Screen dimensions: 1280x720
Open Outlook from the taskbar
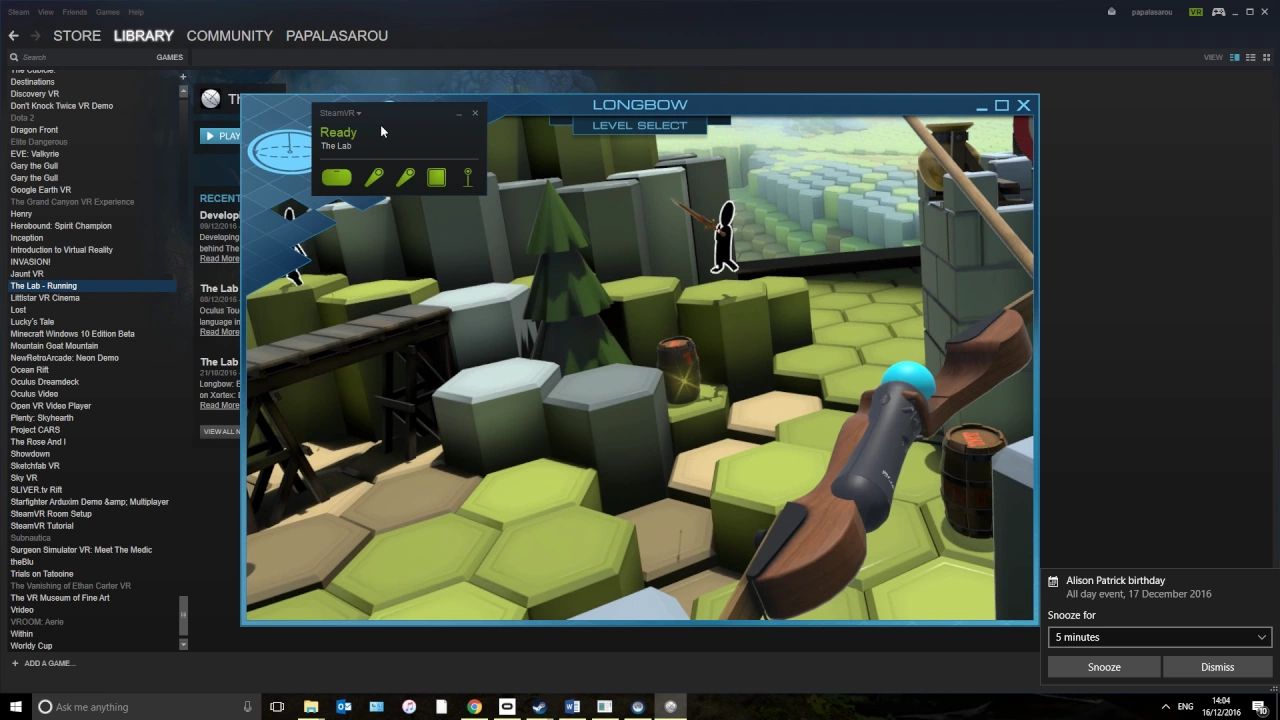344,707
